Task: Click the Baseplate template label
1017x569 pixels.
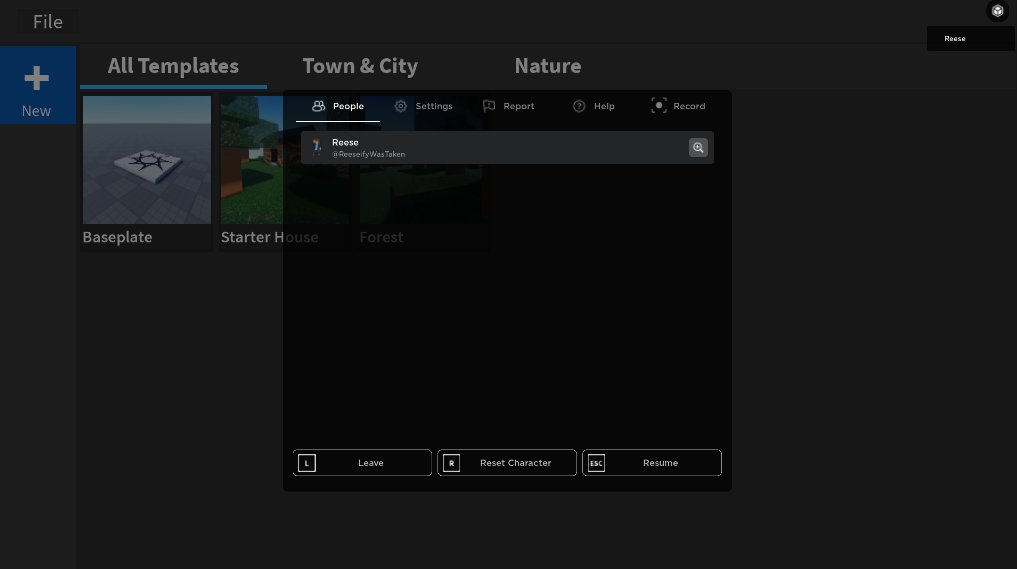Action: click(117, 237)
